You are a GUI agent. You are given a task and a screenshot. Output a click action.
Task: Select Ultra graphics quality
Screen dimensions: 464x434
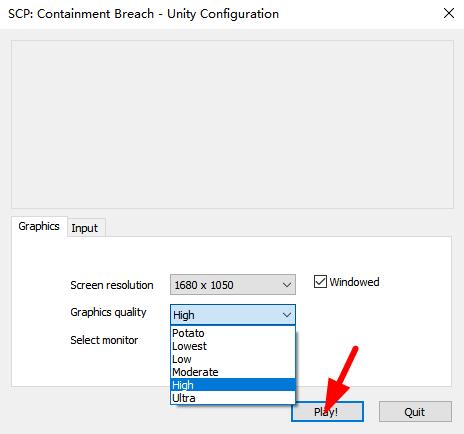pos(233,398)
